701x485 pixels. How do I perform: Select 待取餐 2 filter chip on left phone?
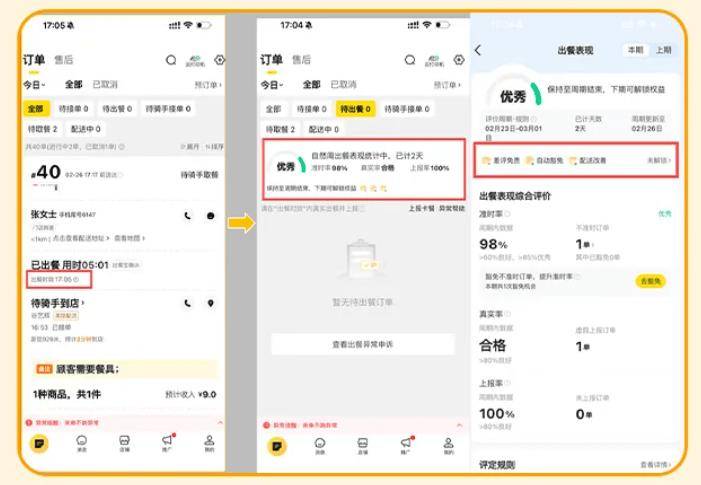point(43,129)
